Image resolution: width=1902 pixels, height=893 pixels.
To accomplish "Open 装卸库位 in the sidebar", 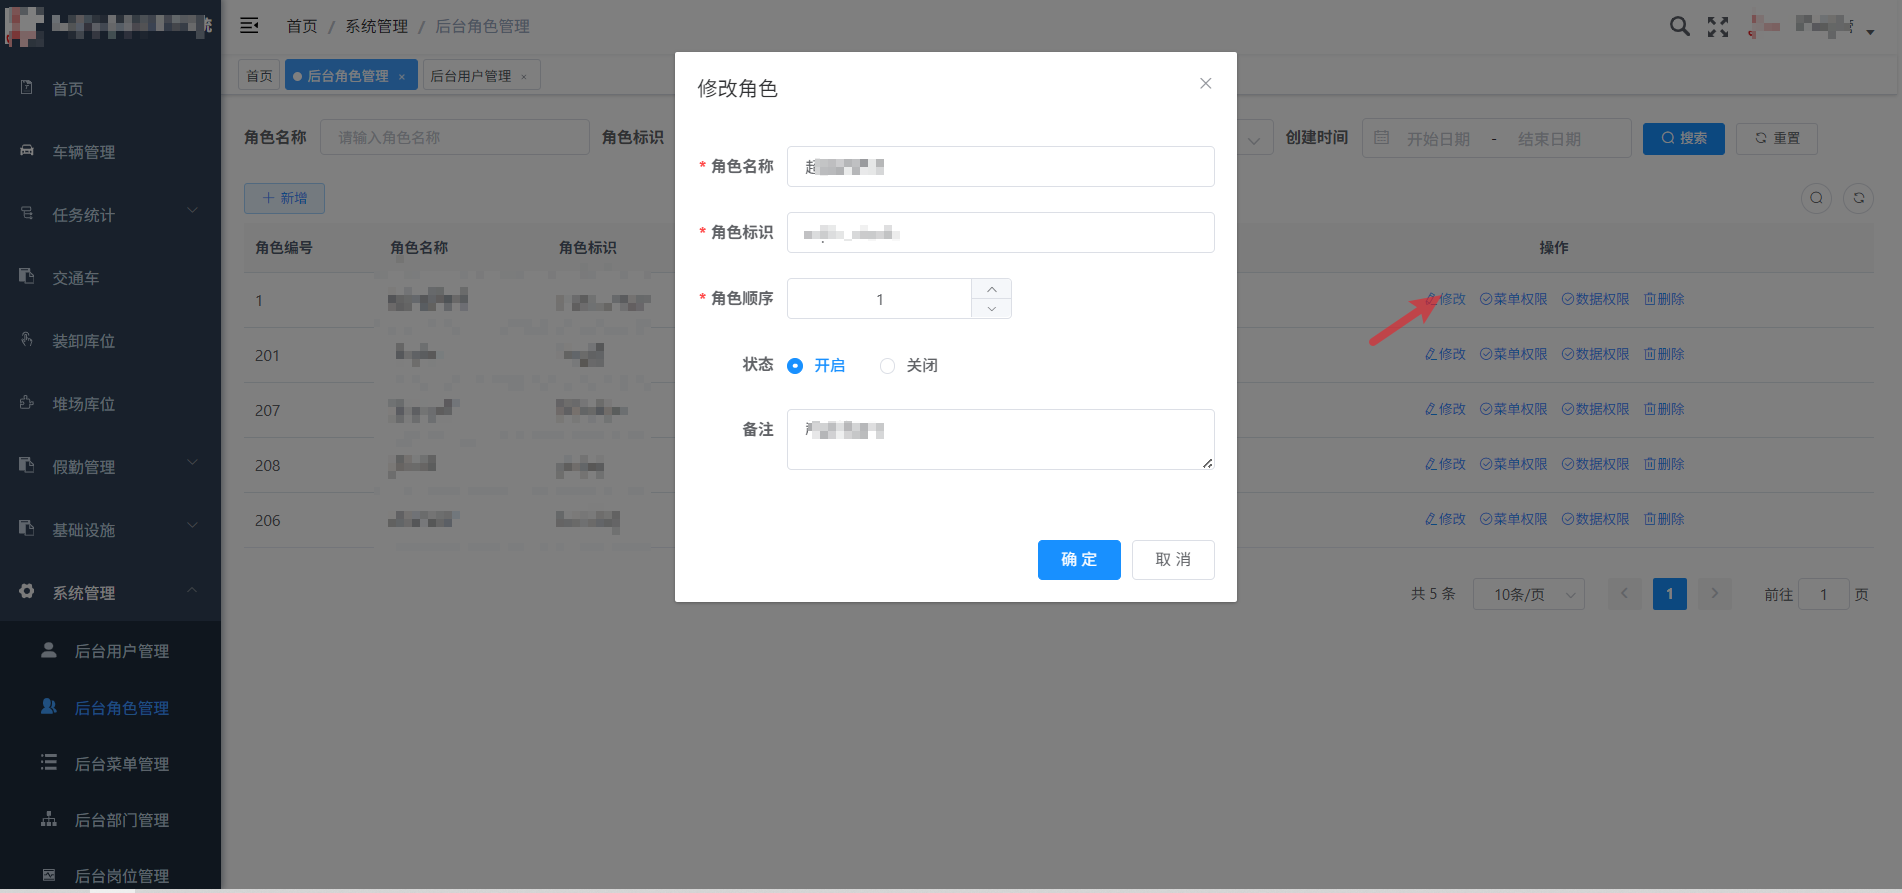I will [x=110, y=341].
